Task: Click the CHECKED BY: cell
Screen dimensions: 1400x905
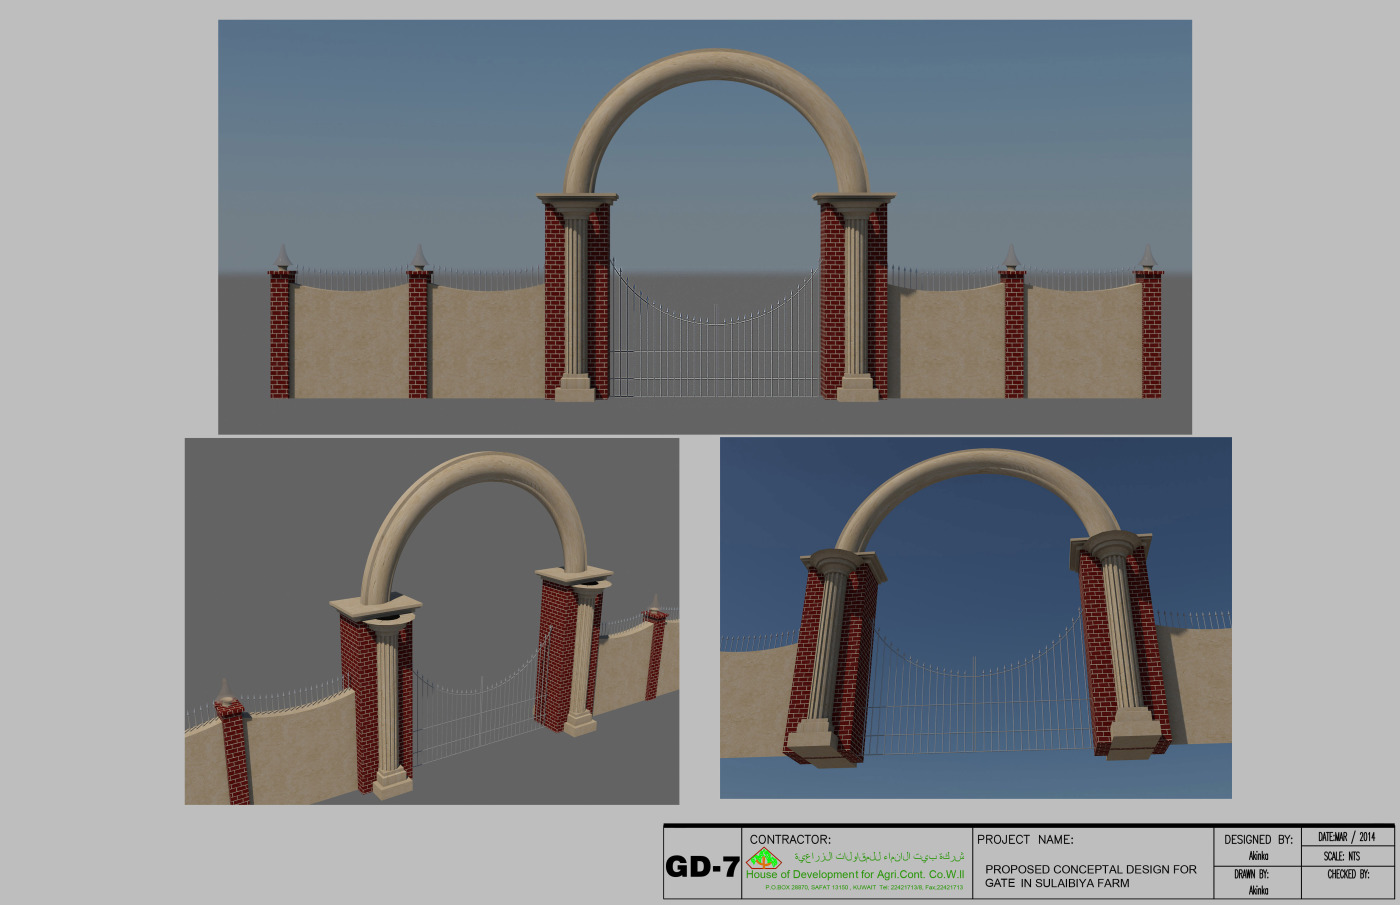Action: click(1348, 874)
